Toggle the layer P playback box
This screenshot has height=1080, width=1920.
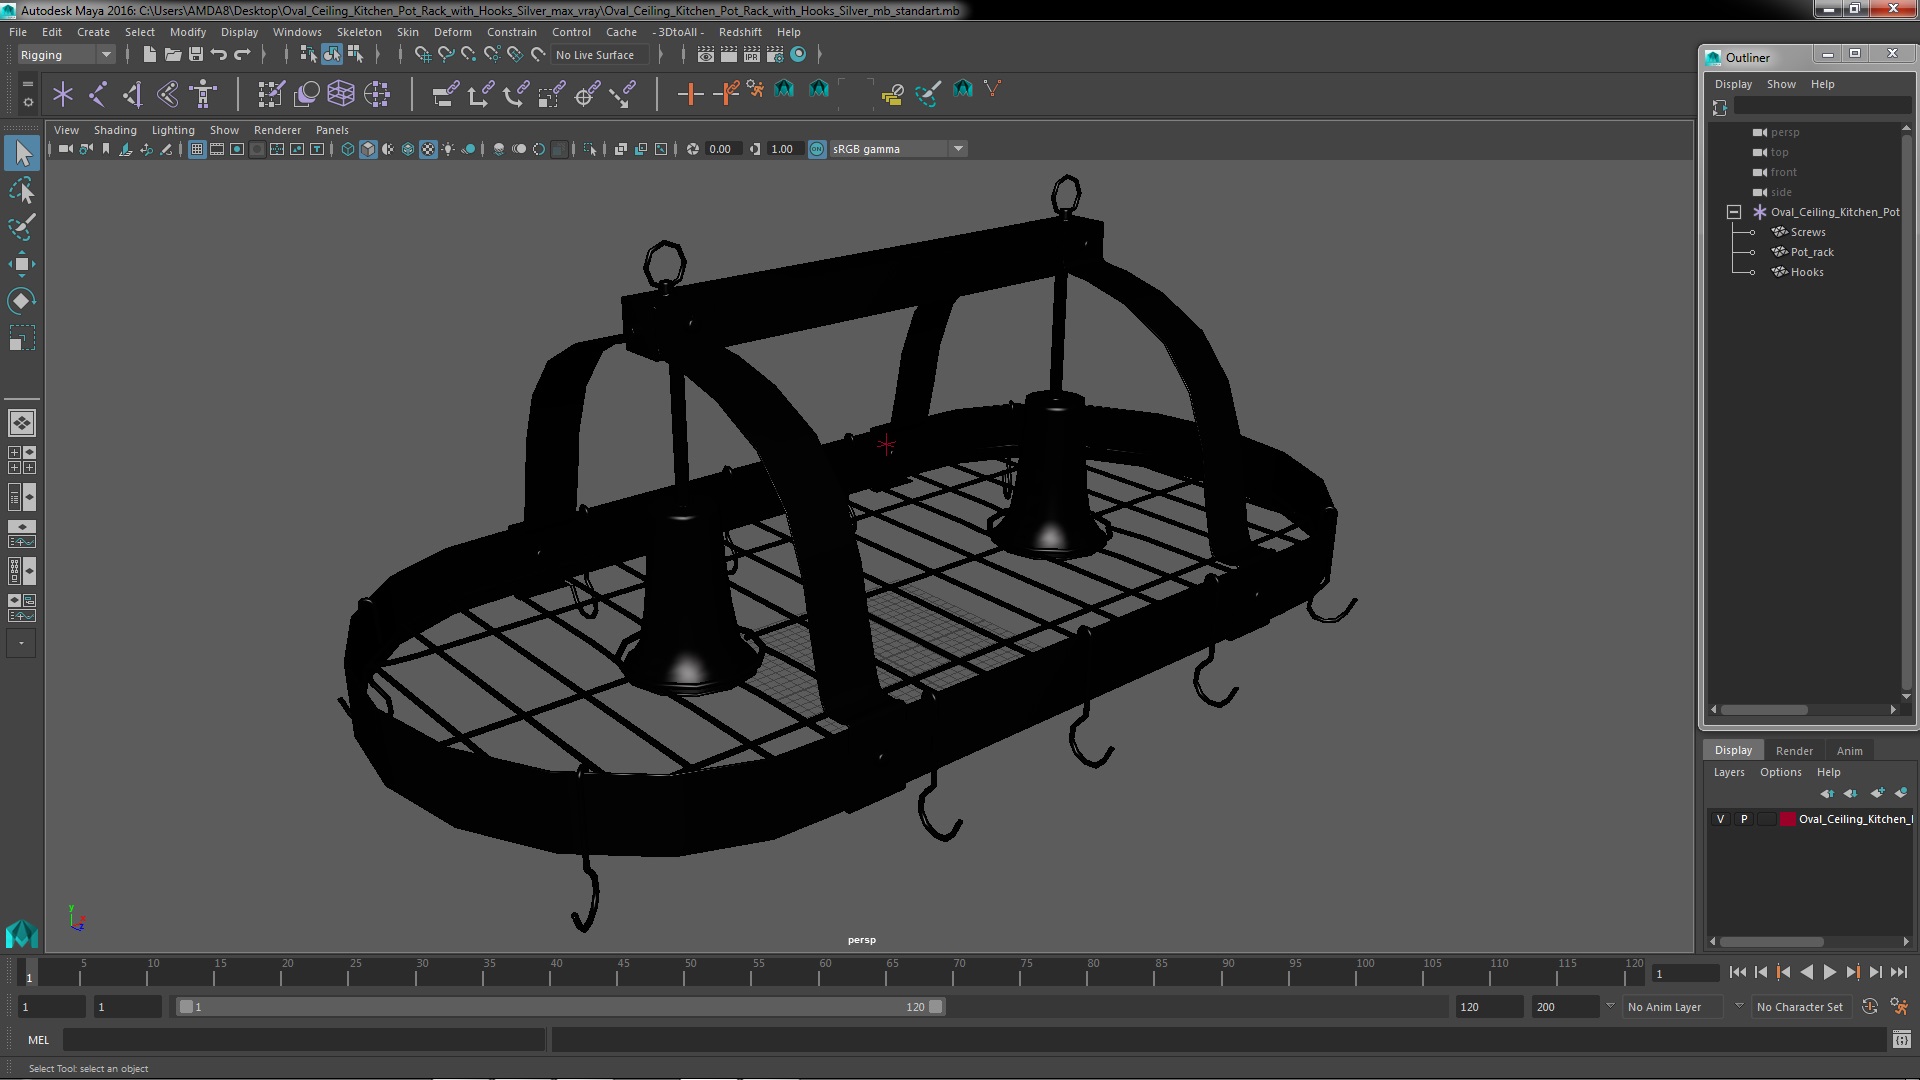(1744, 819)
